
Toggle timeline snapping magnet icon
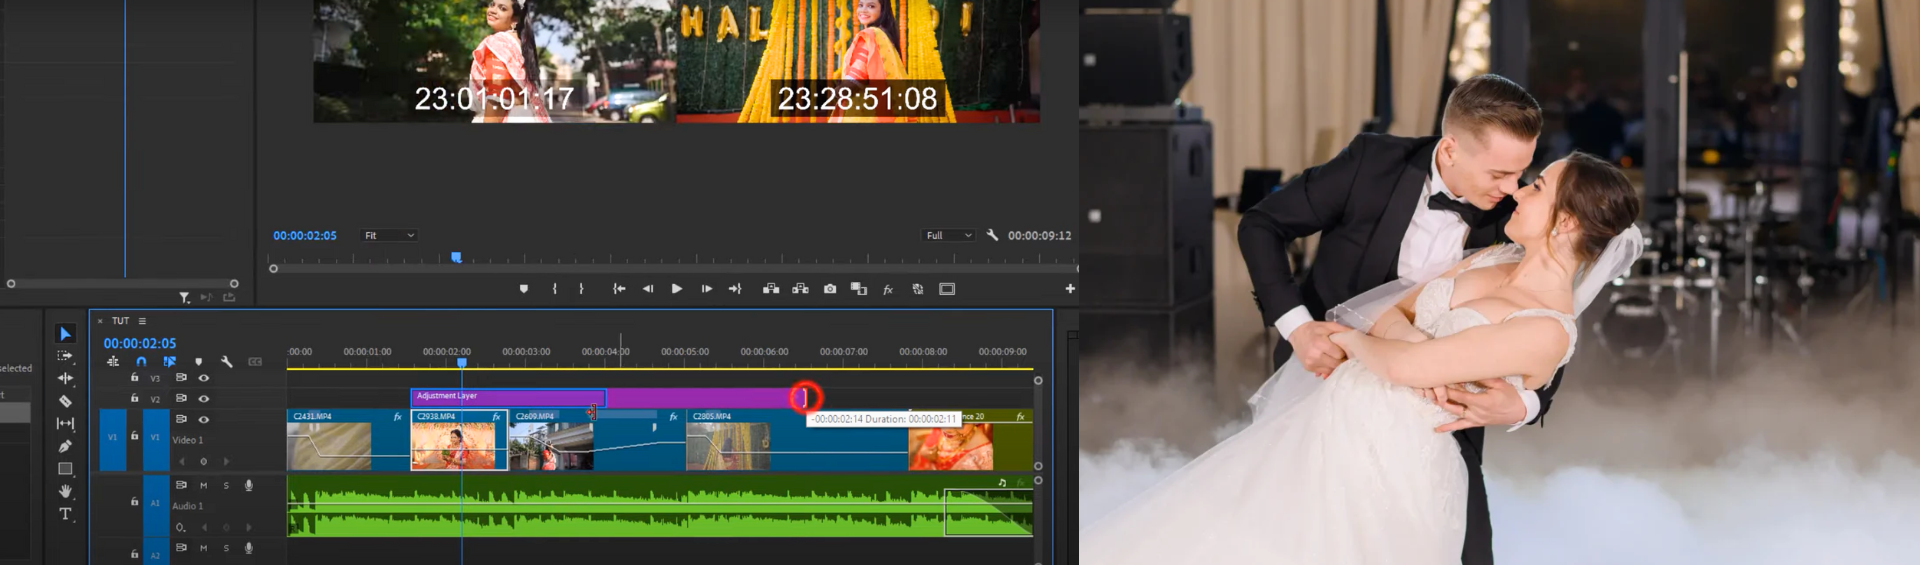tap(141, 361)
